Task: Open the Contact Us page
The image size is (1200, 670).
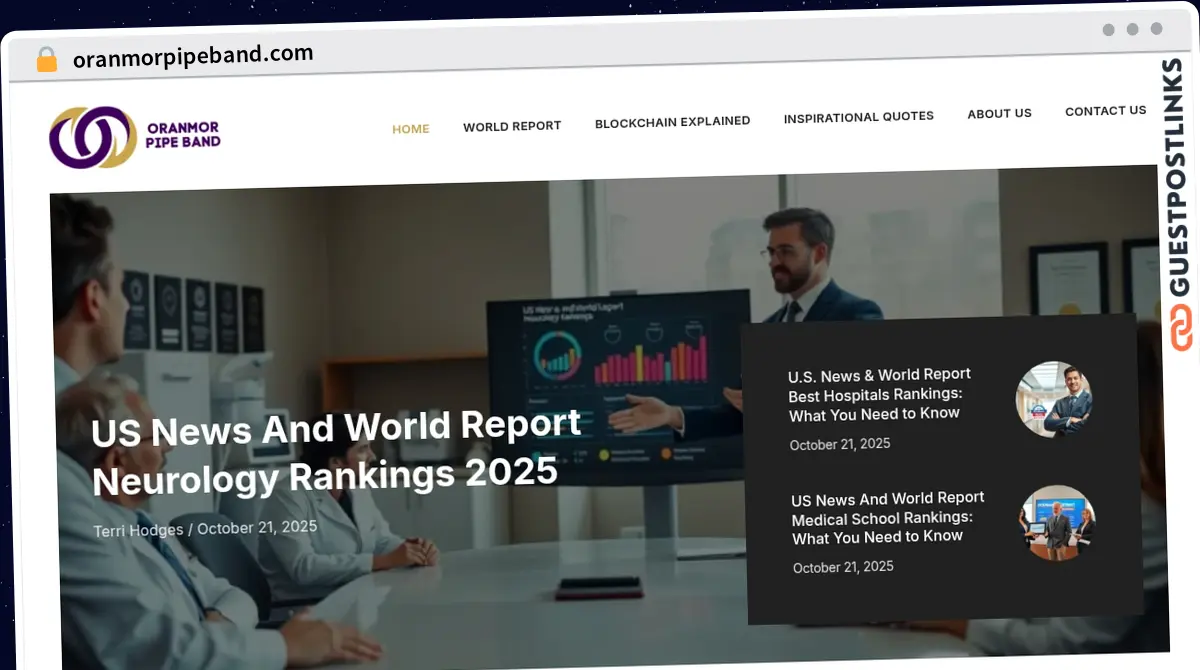Action: point(1106,111)
